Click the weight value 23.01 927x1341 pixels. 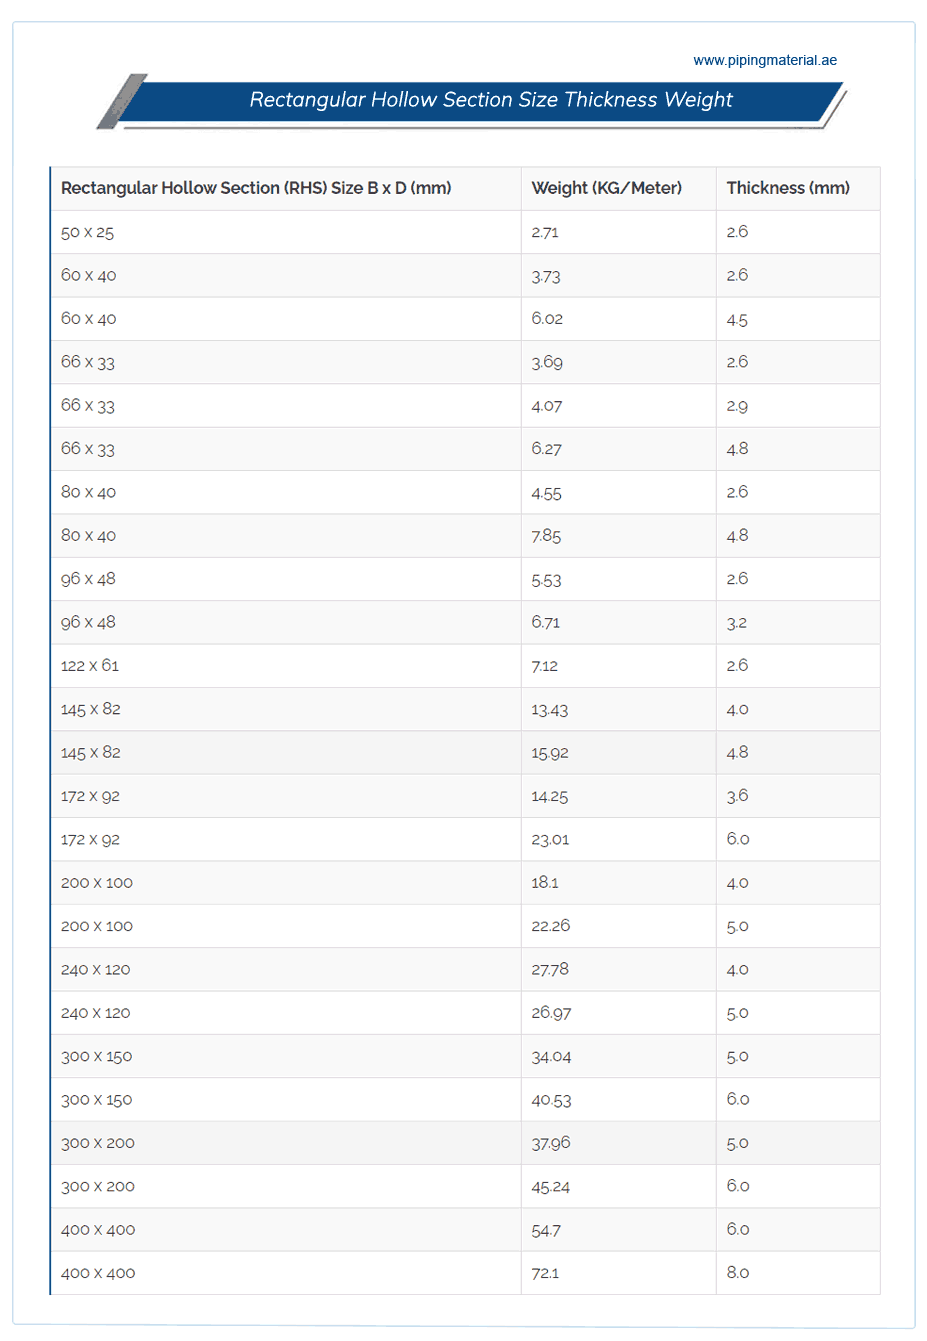550,839
